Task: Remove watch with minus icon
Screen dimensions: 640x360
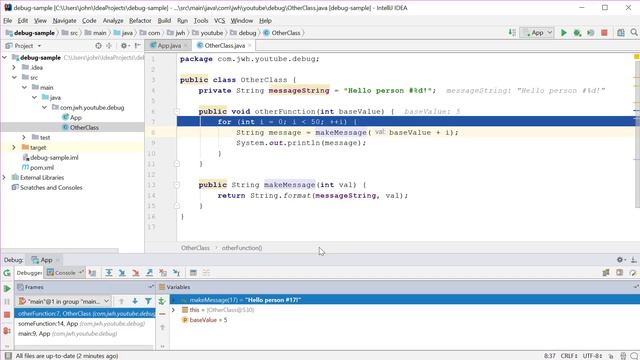Action: tap(162, 314)
